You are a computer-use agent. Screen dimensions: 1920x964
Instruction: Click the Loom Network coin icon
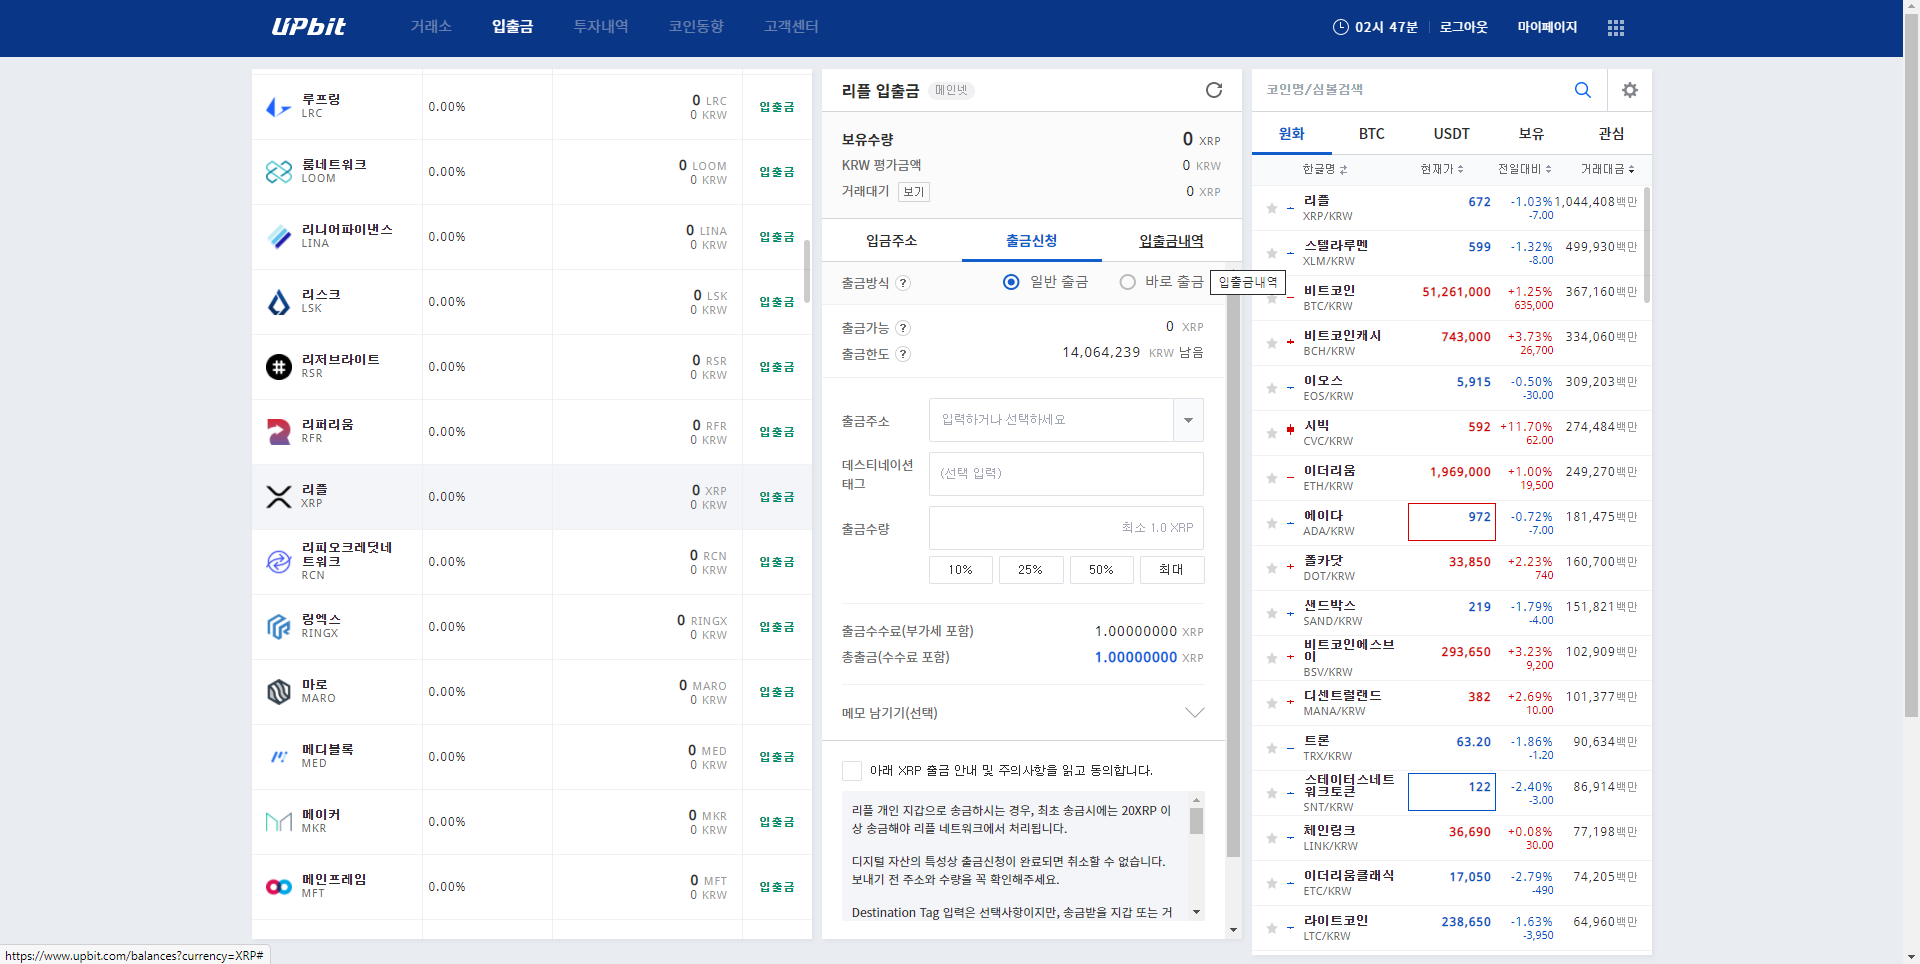click(279, 172)
